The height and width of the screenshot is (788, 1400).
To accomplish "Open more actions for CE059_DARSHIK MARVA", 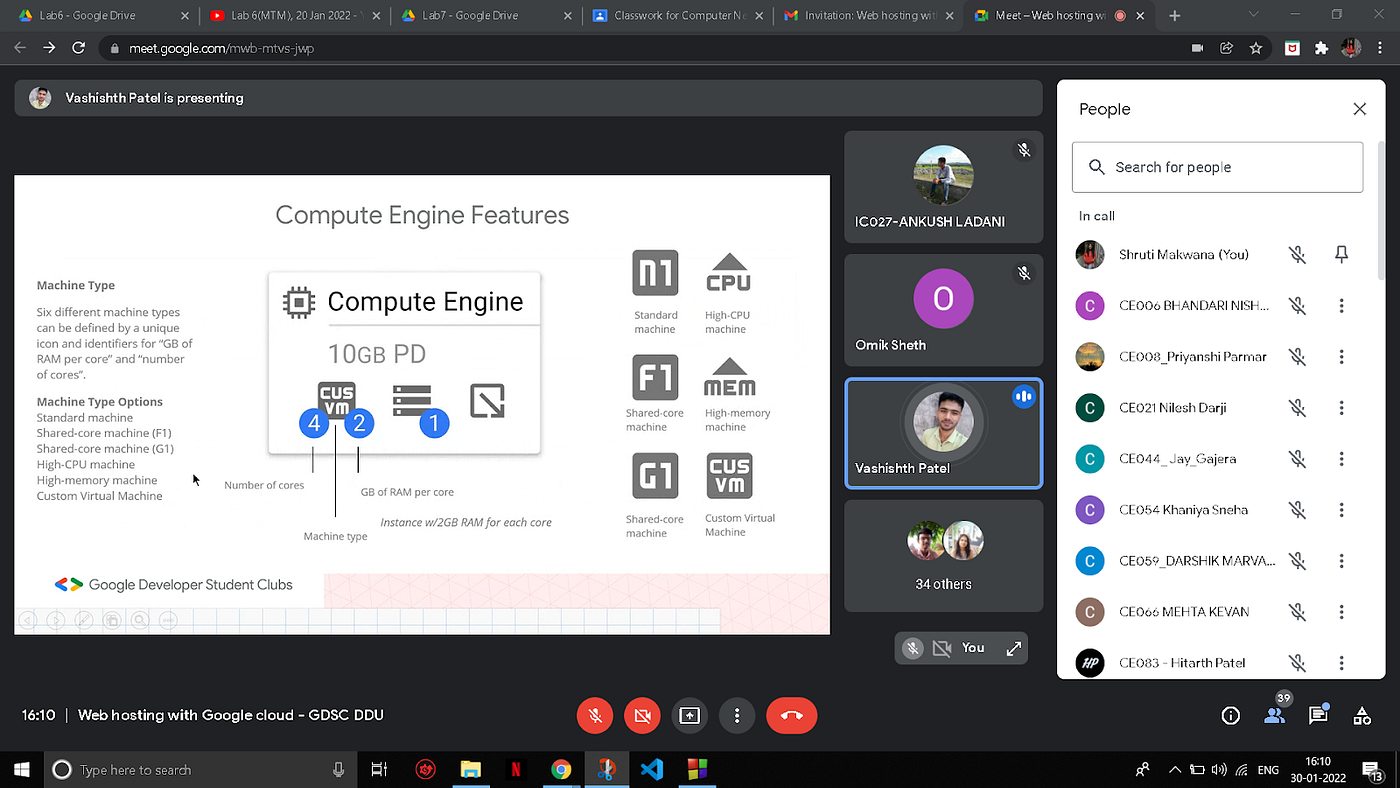I will 1342,561.
